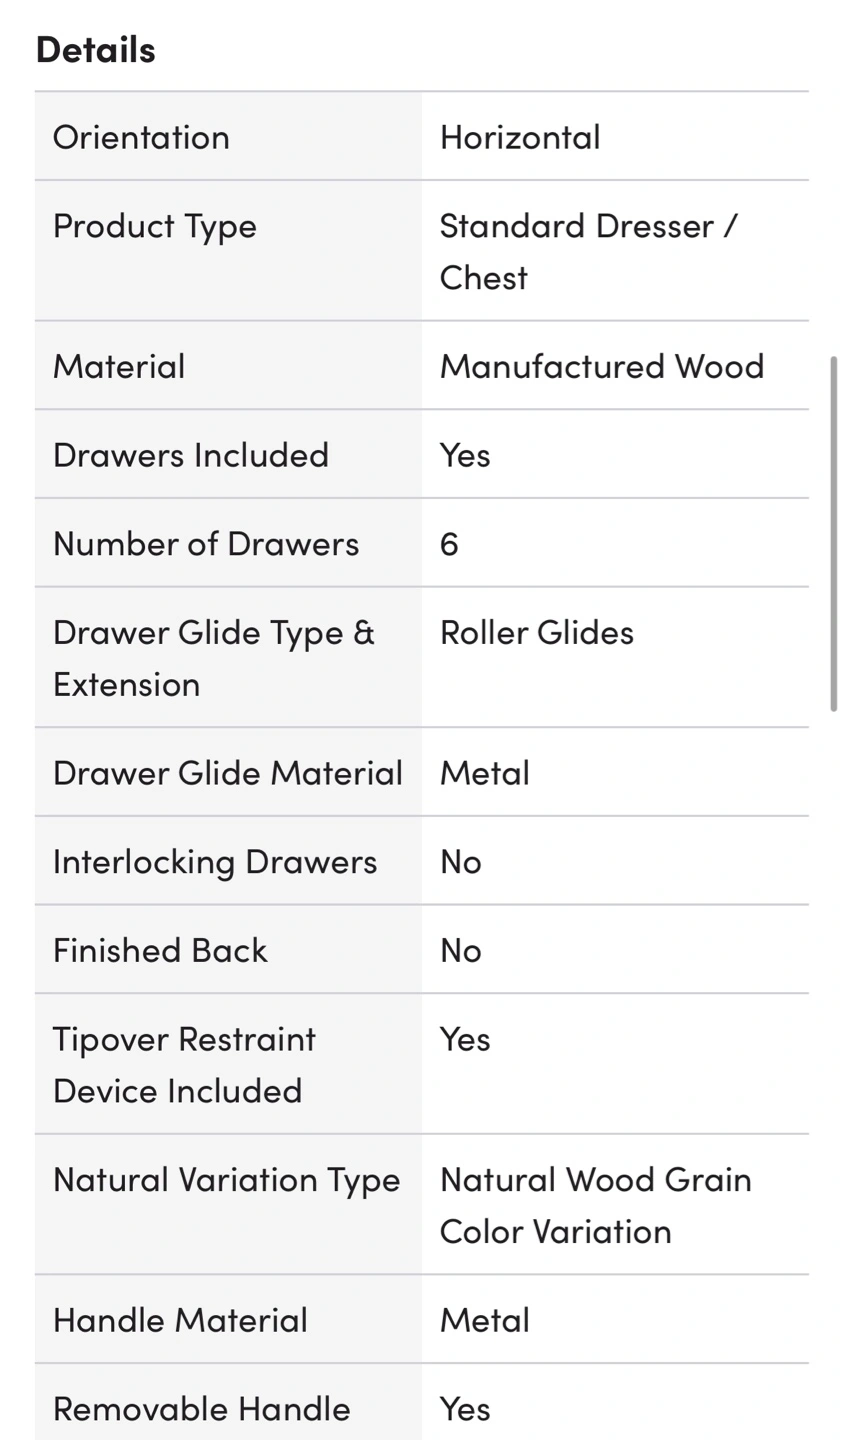Select the Drawers Included row label
844x1440 pixels.
tap(191, 455)
